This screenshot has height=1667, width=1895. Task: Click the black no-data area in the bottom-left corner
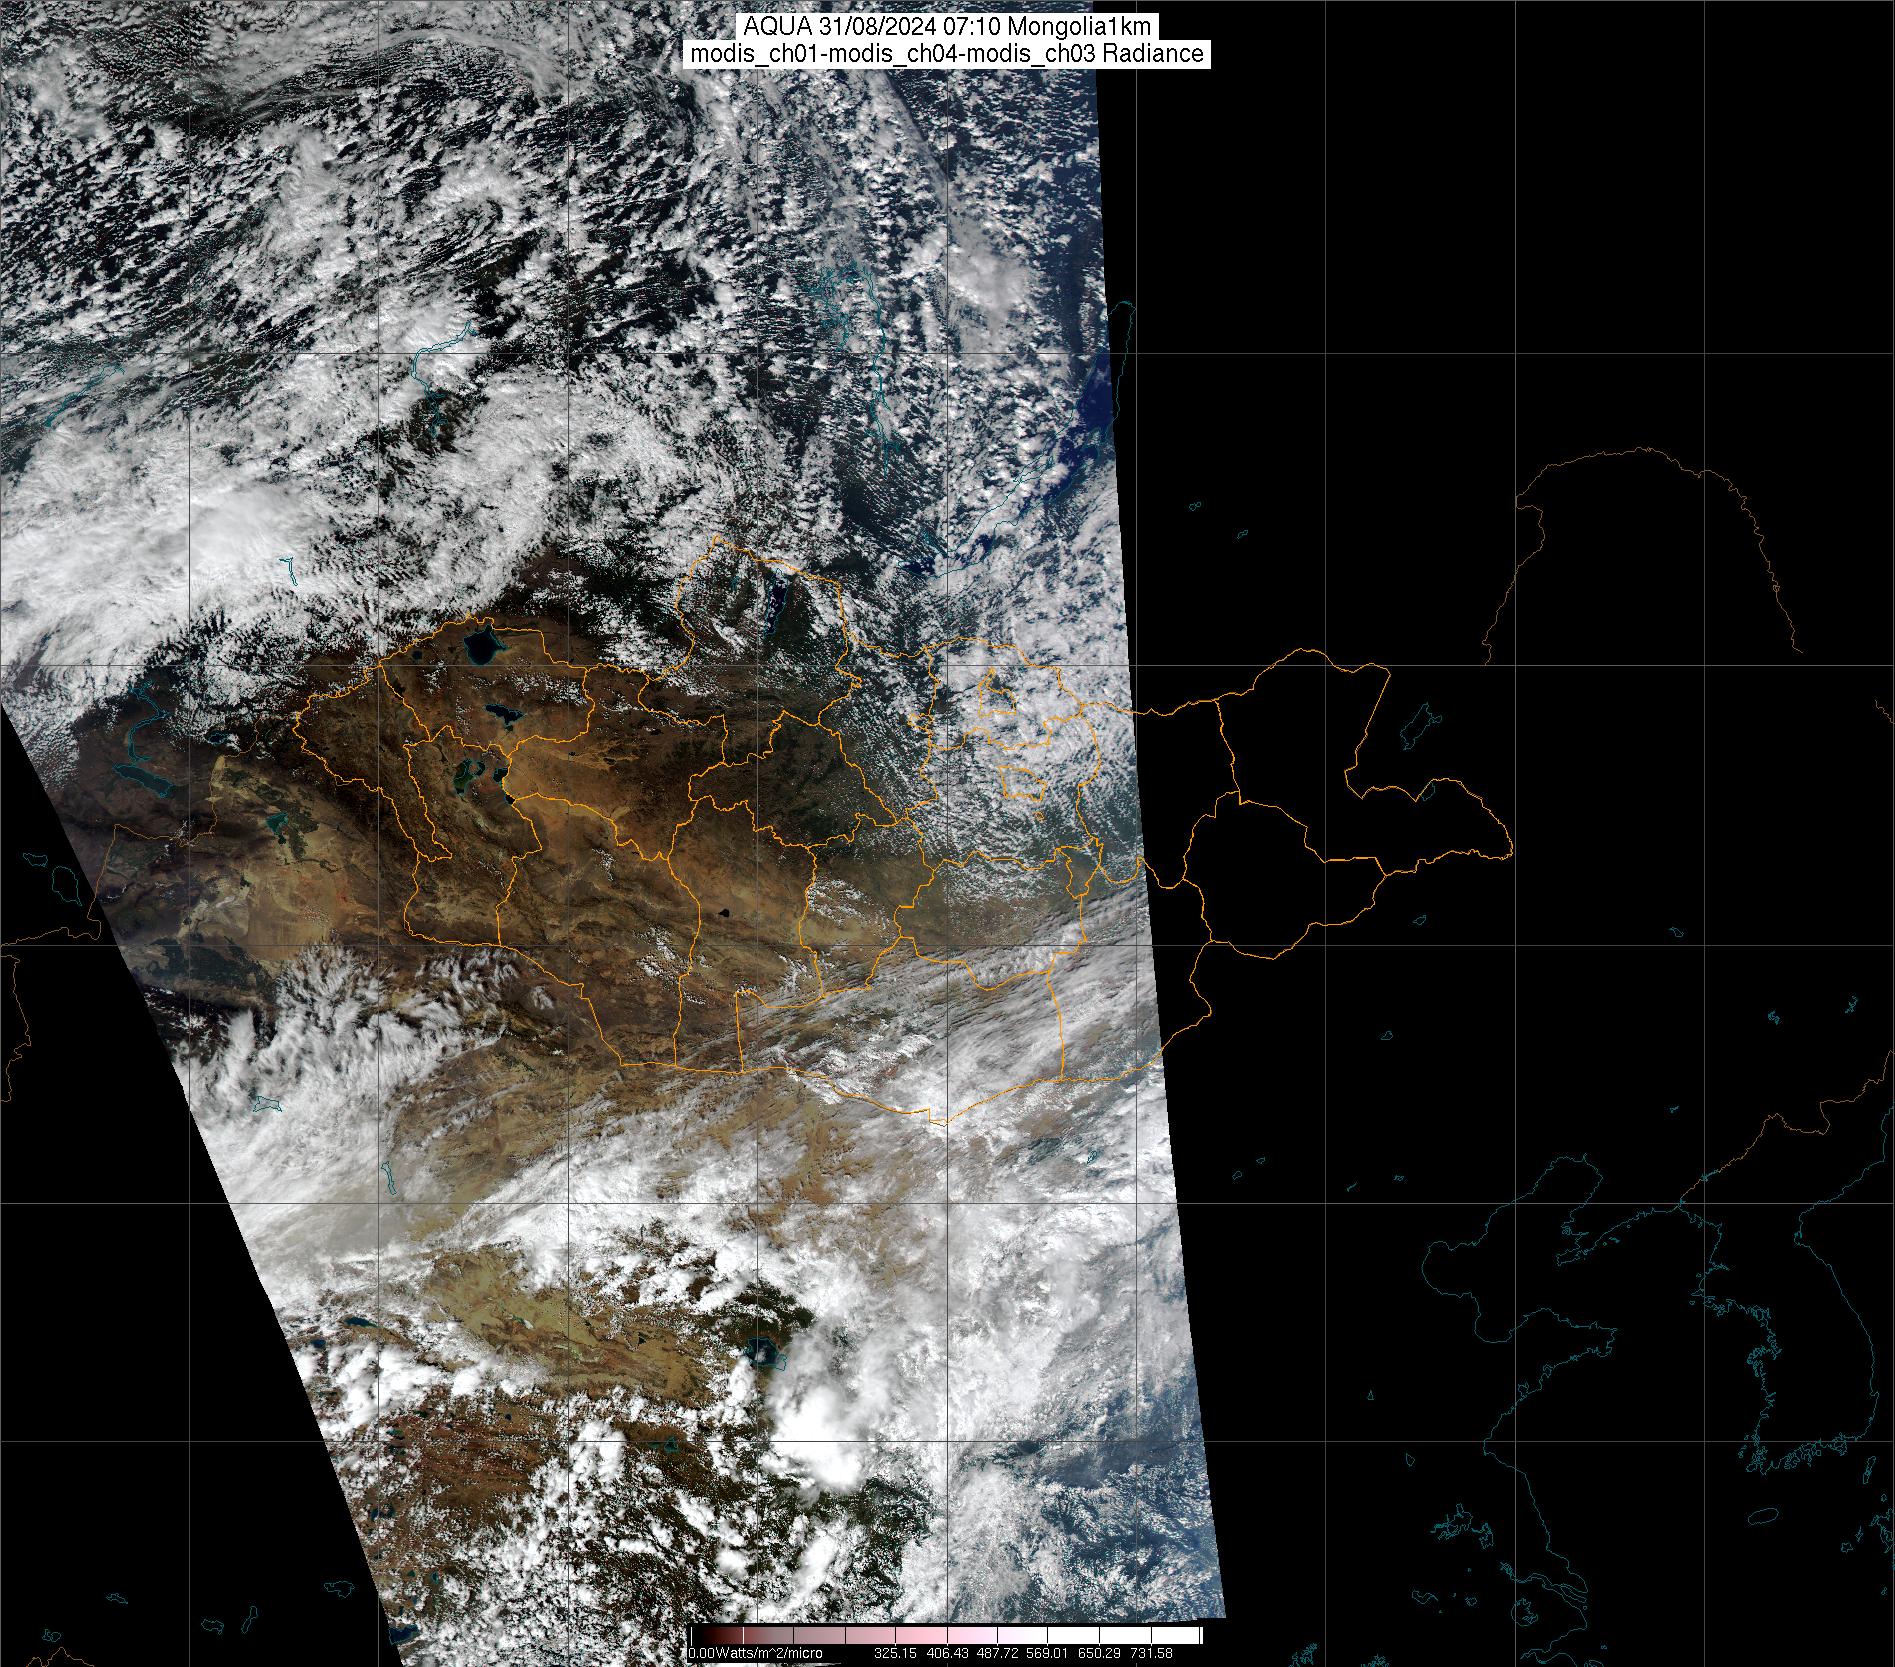point(120,1450)
